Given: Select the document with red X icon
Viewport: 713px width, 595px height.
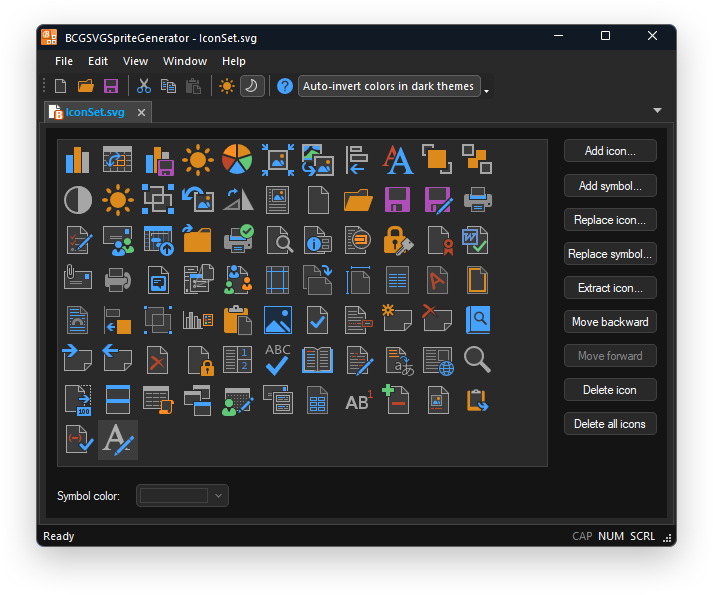Looking at the screenshot, I should click(x=157, y=360).
